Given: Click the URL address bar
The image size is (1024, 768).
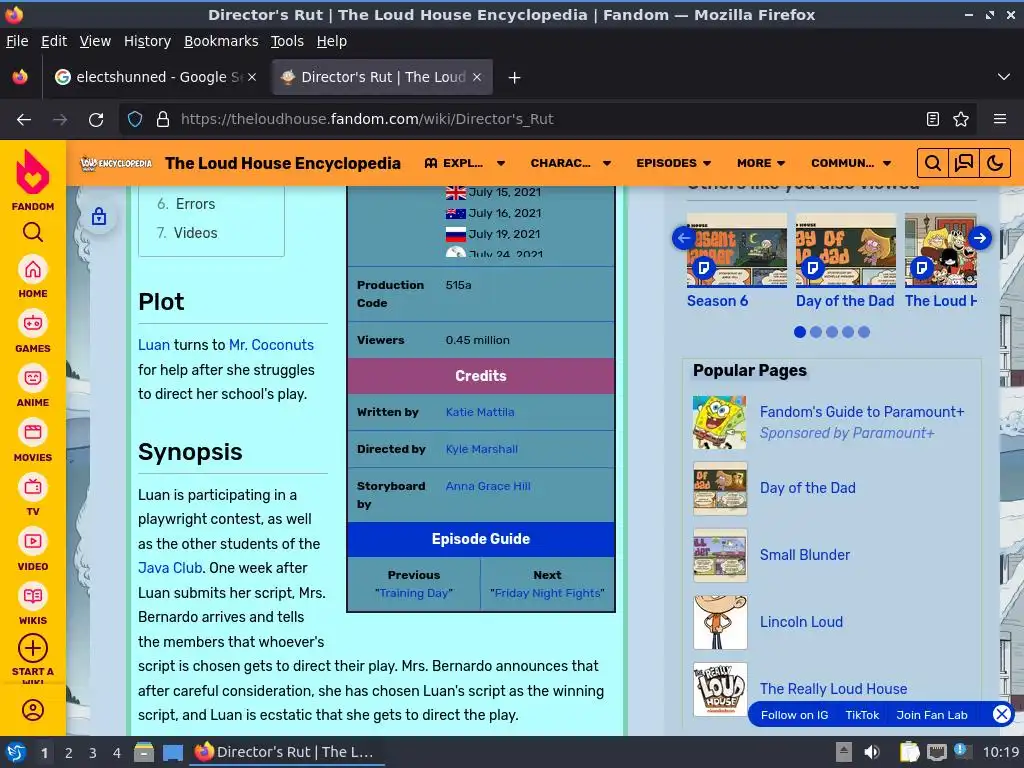Looking at the screenshot, I should (x=549, y=120).
